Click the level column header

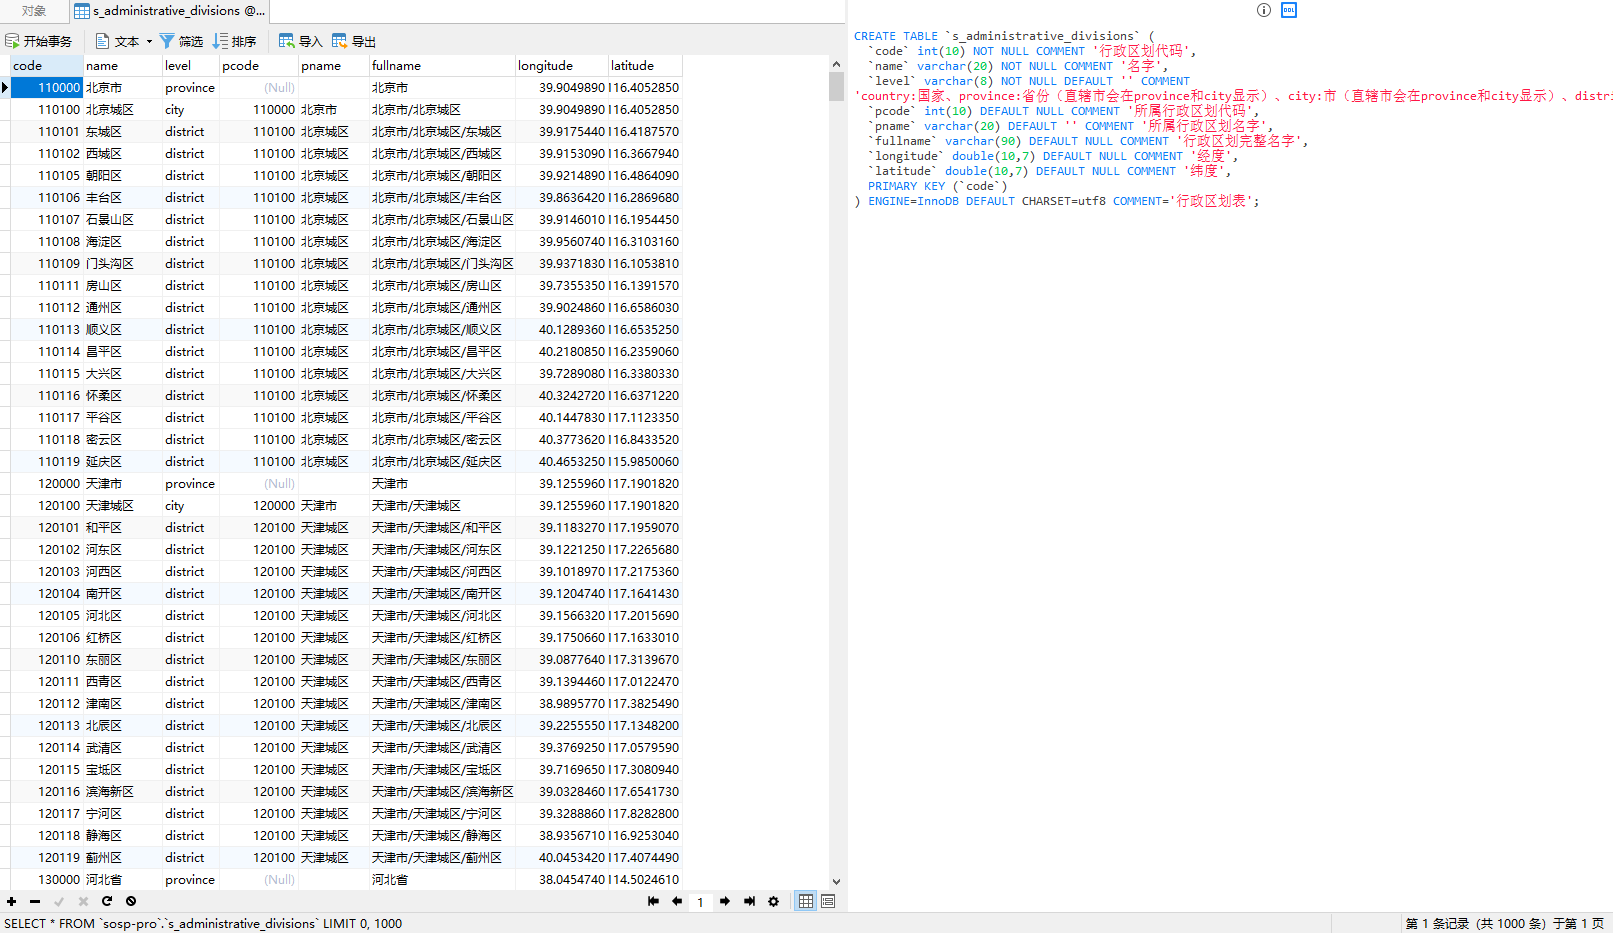(190, 66)
